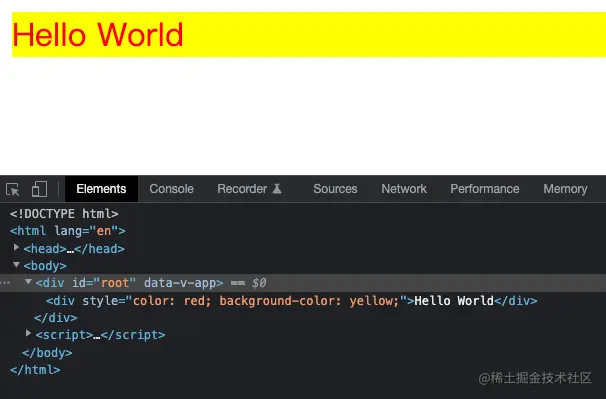Open the Recorder tab
The width and height of the screenshot is (606, 399).
(x=242, y=189)
